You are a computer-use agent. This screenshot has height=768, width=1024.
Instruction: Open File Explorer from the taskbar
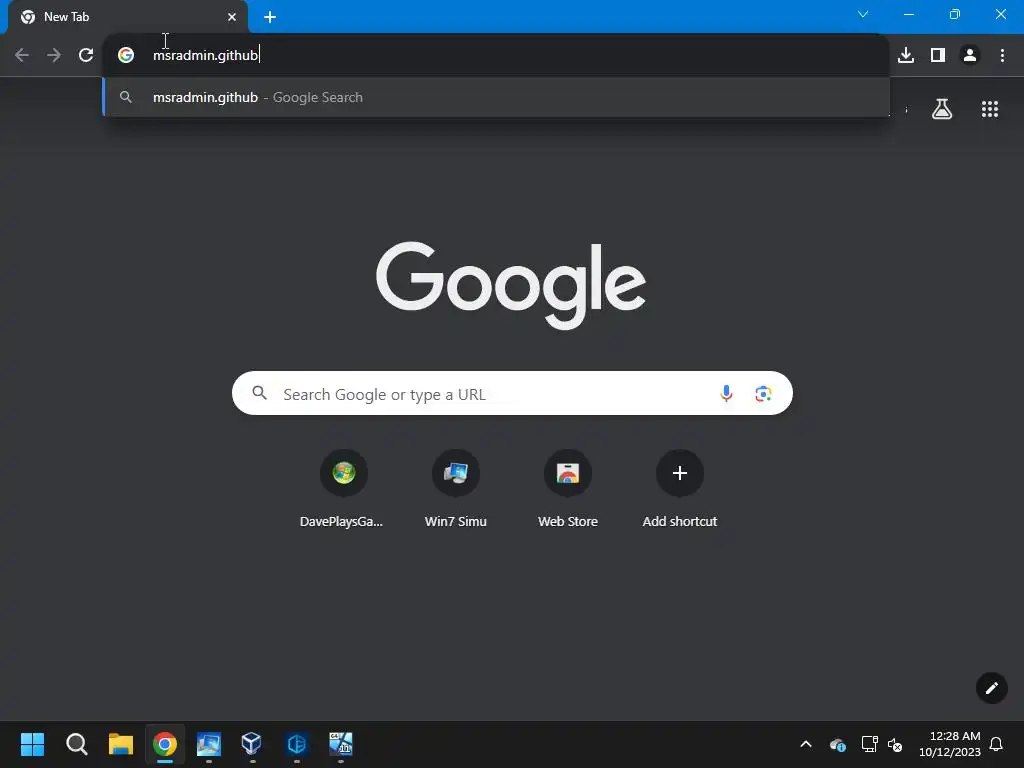pyautogui.click(x=120, y=744)
